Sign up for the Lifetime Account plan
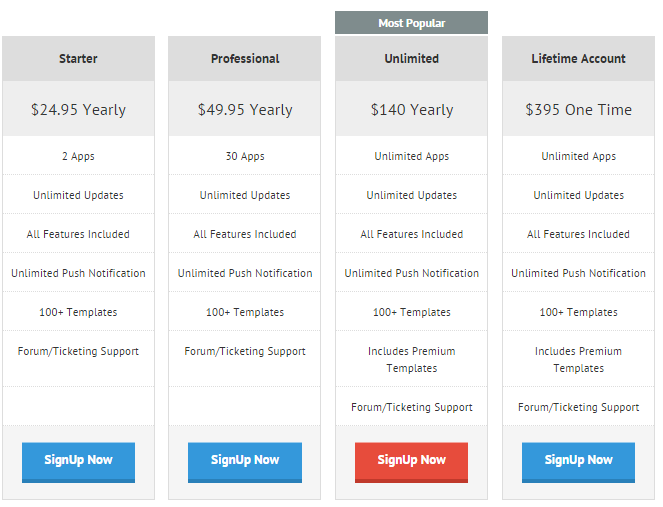This screenshot has height=507, width=663. 578,461
